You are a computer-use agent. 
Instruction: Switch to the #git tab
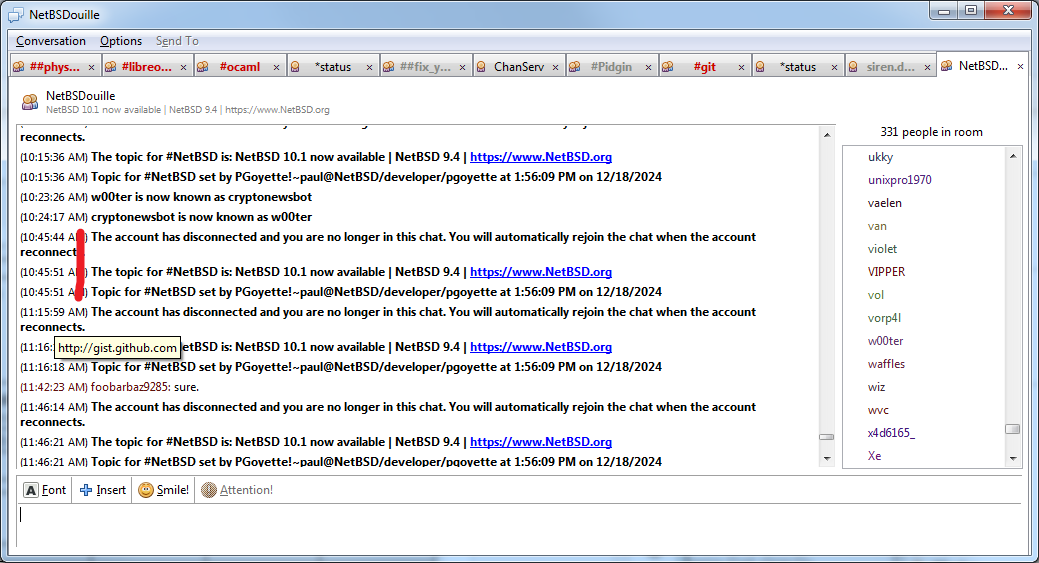click(705, 67)
